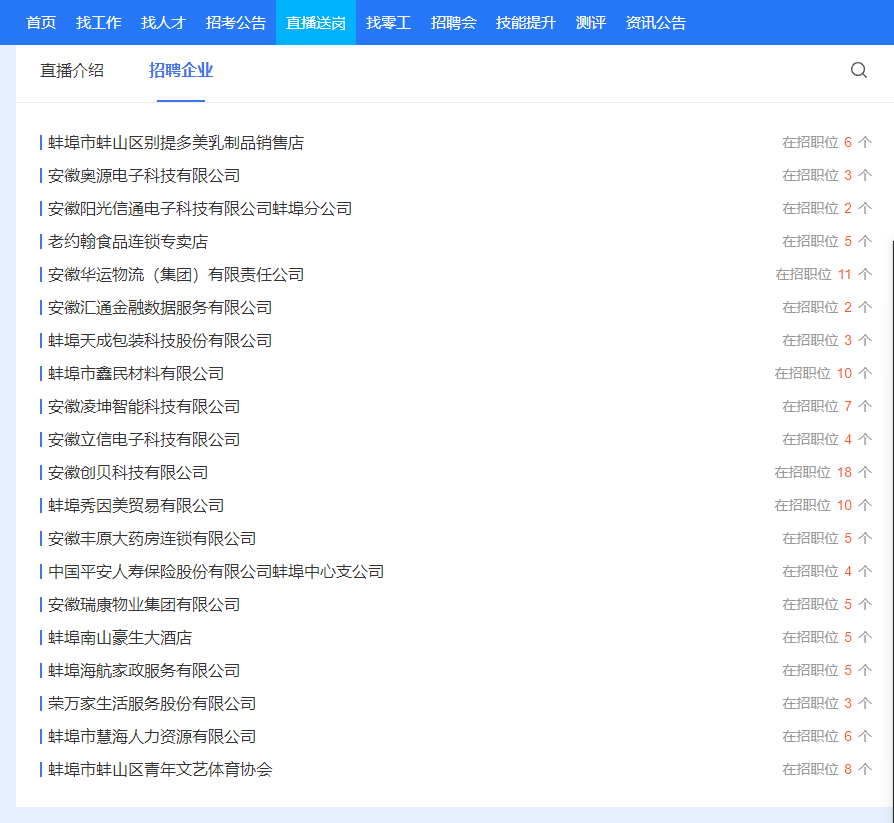Click the highlighted 直播送岗 menu item
The height and width of the screenshot is (823, 894).
[x=315, y=22]
